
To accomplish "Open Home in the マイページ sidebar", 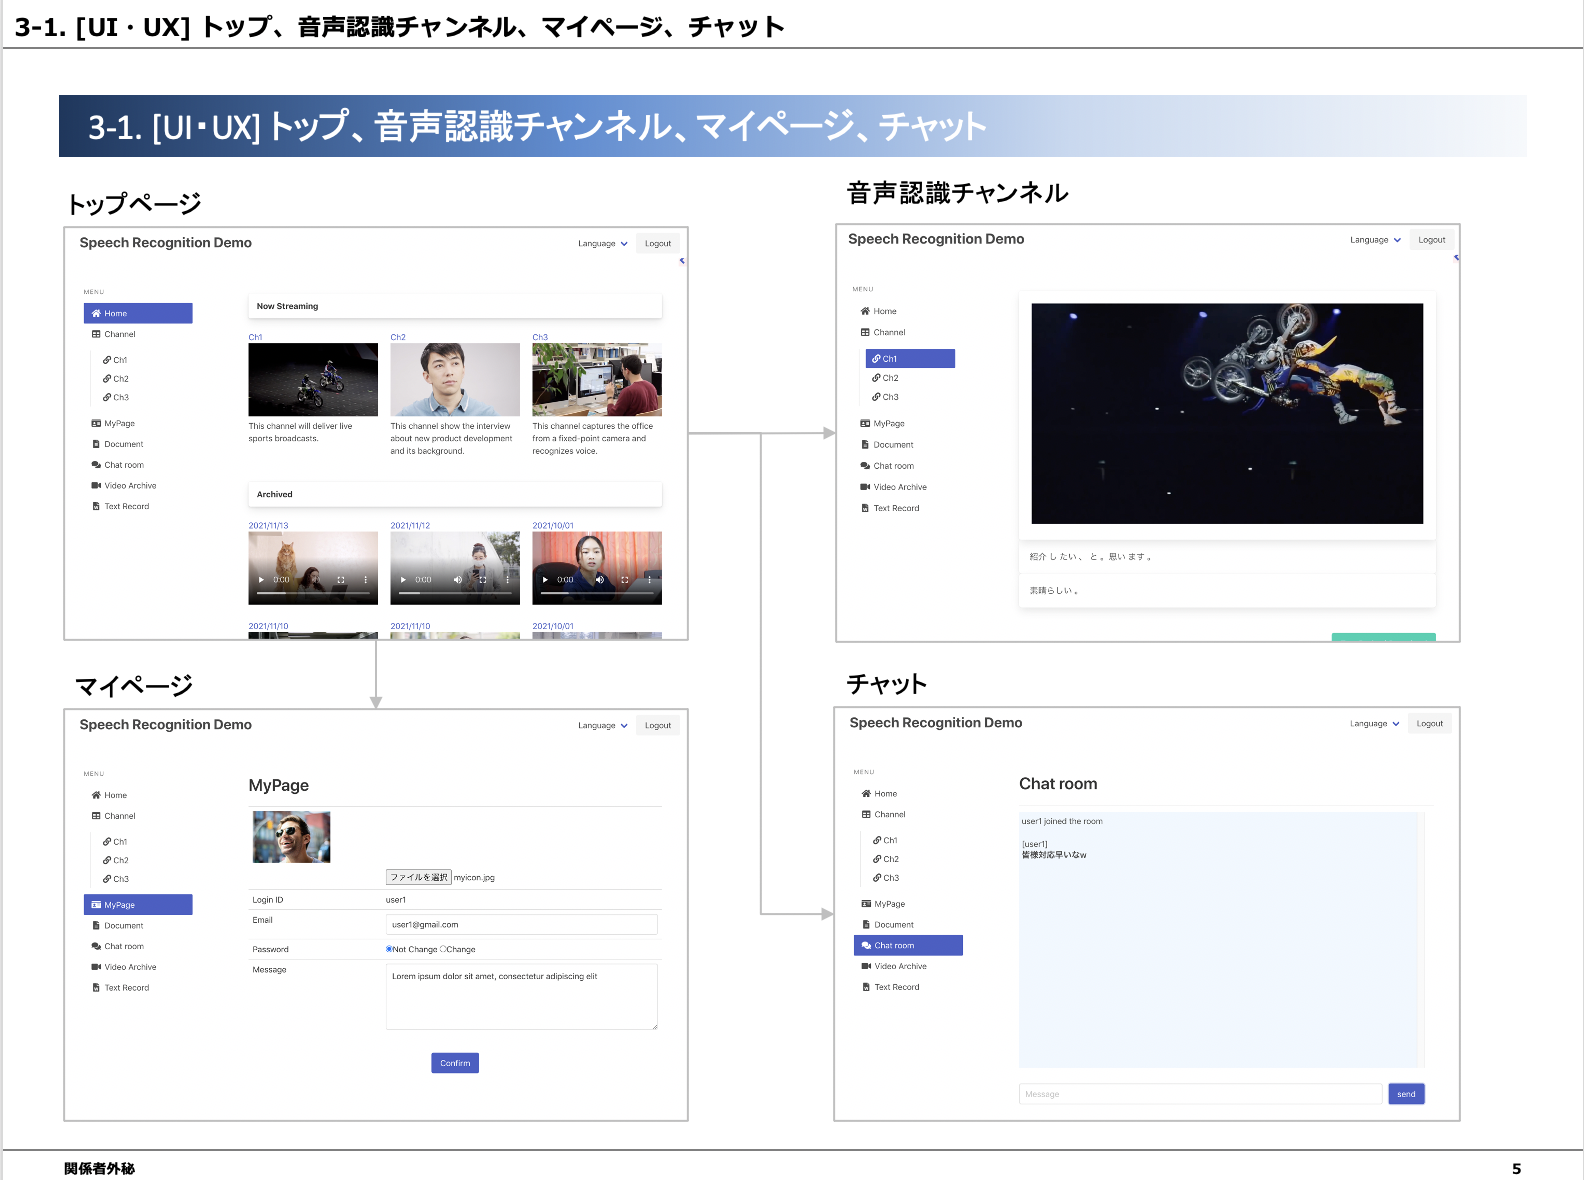I will pyautogui.click(x=110, y=795).
